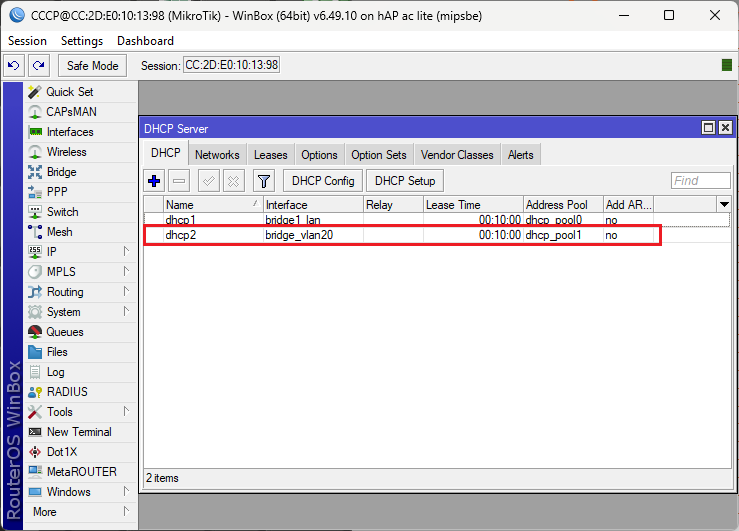Launch New Terminal from sidebar
The height and width of the screenshot is (531, 739).
(80, 432)
